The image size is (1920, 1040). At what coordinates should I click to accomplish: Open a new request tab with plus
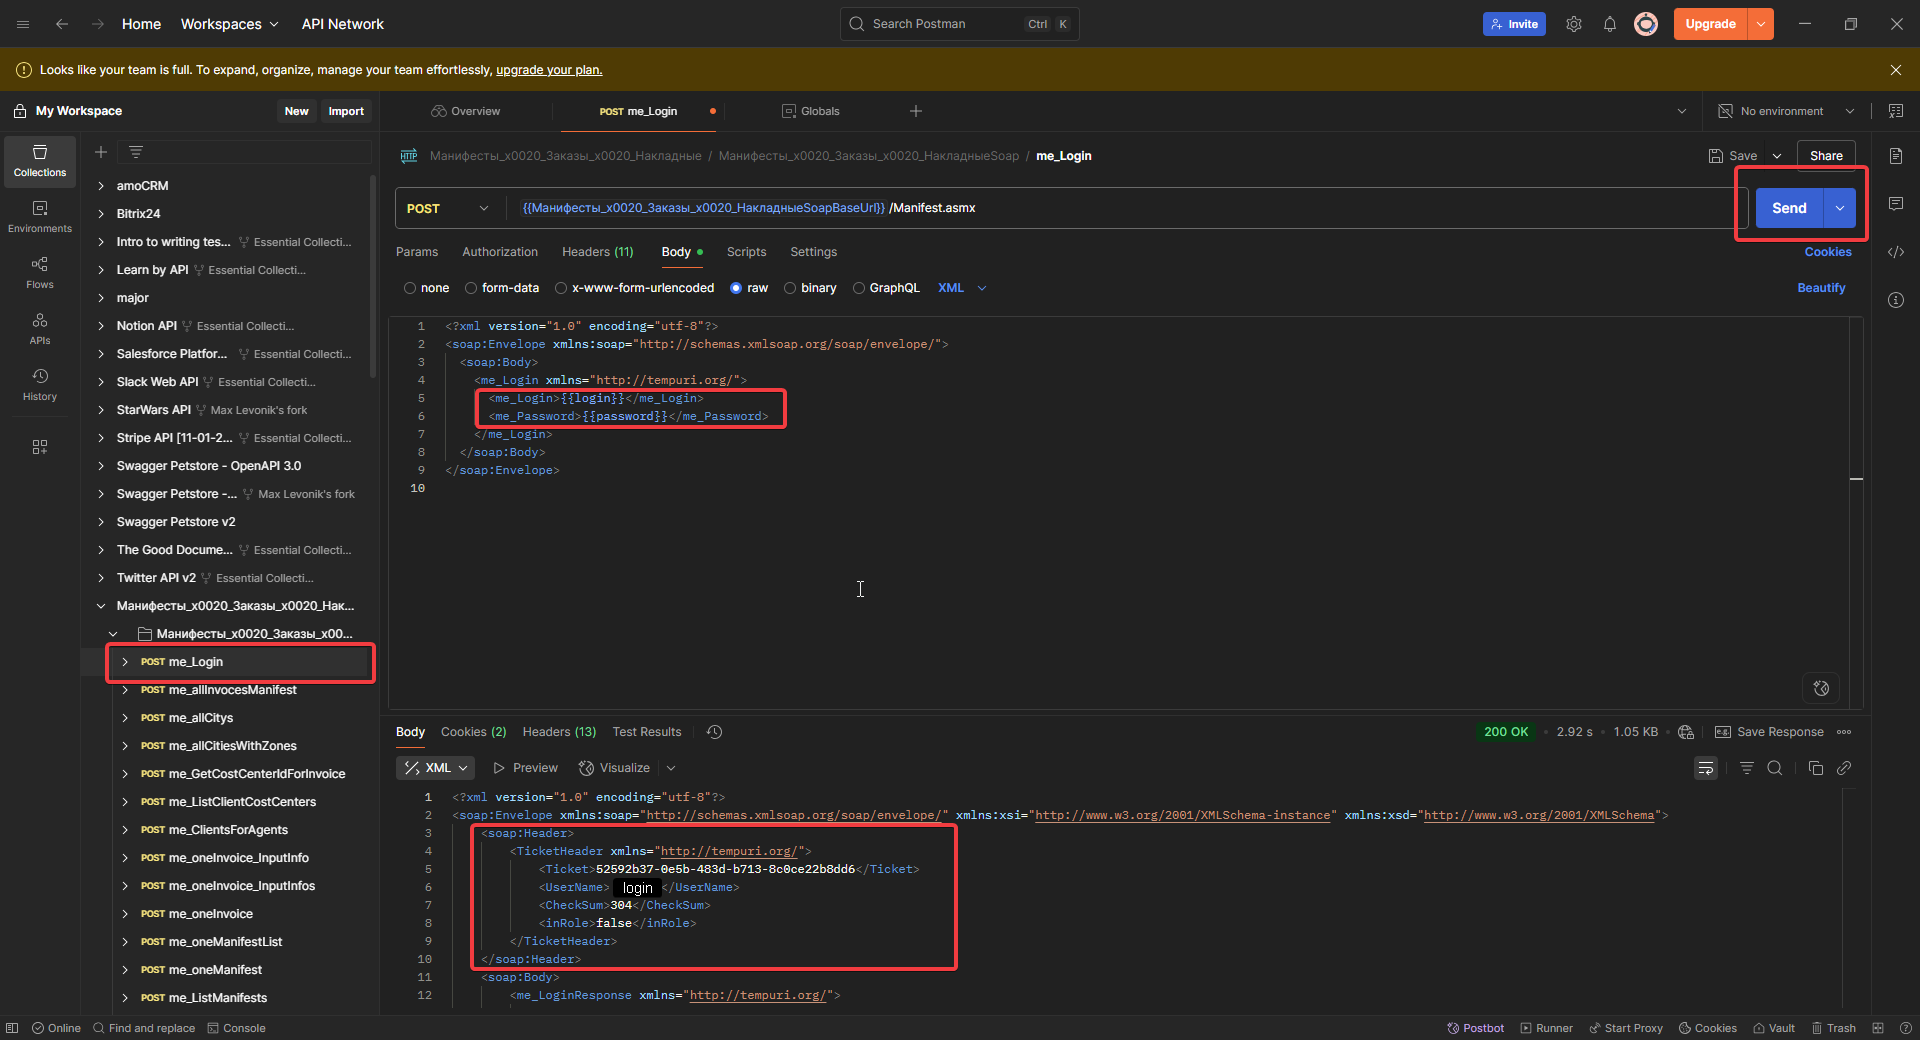pos(916,111)
